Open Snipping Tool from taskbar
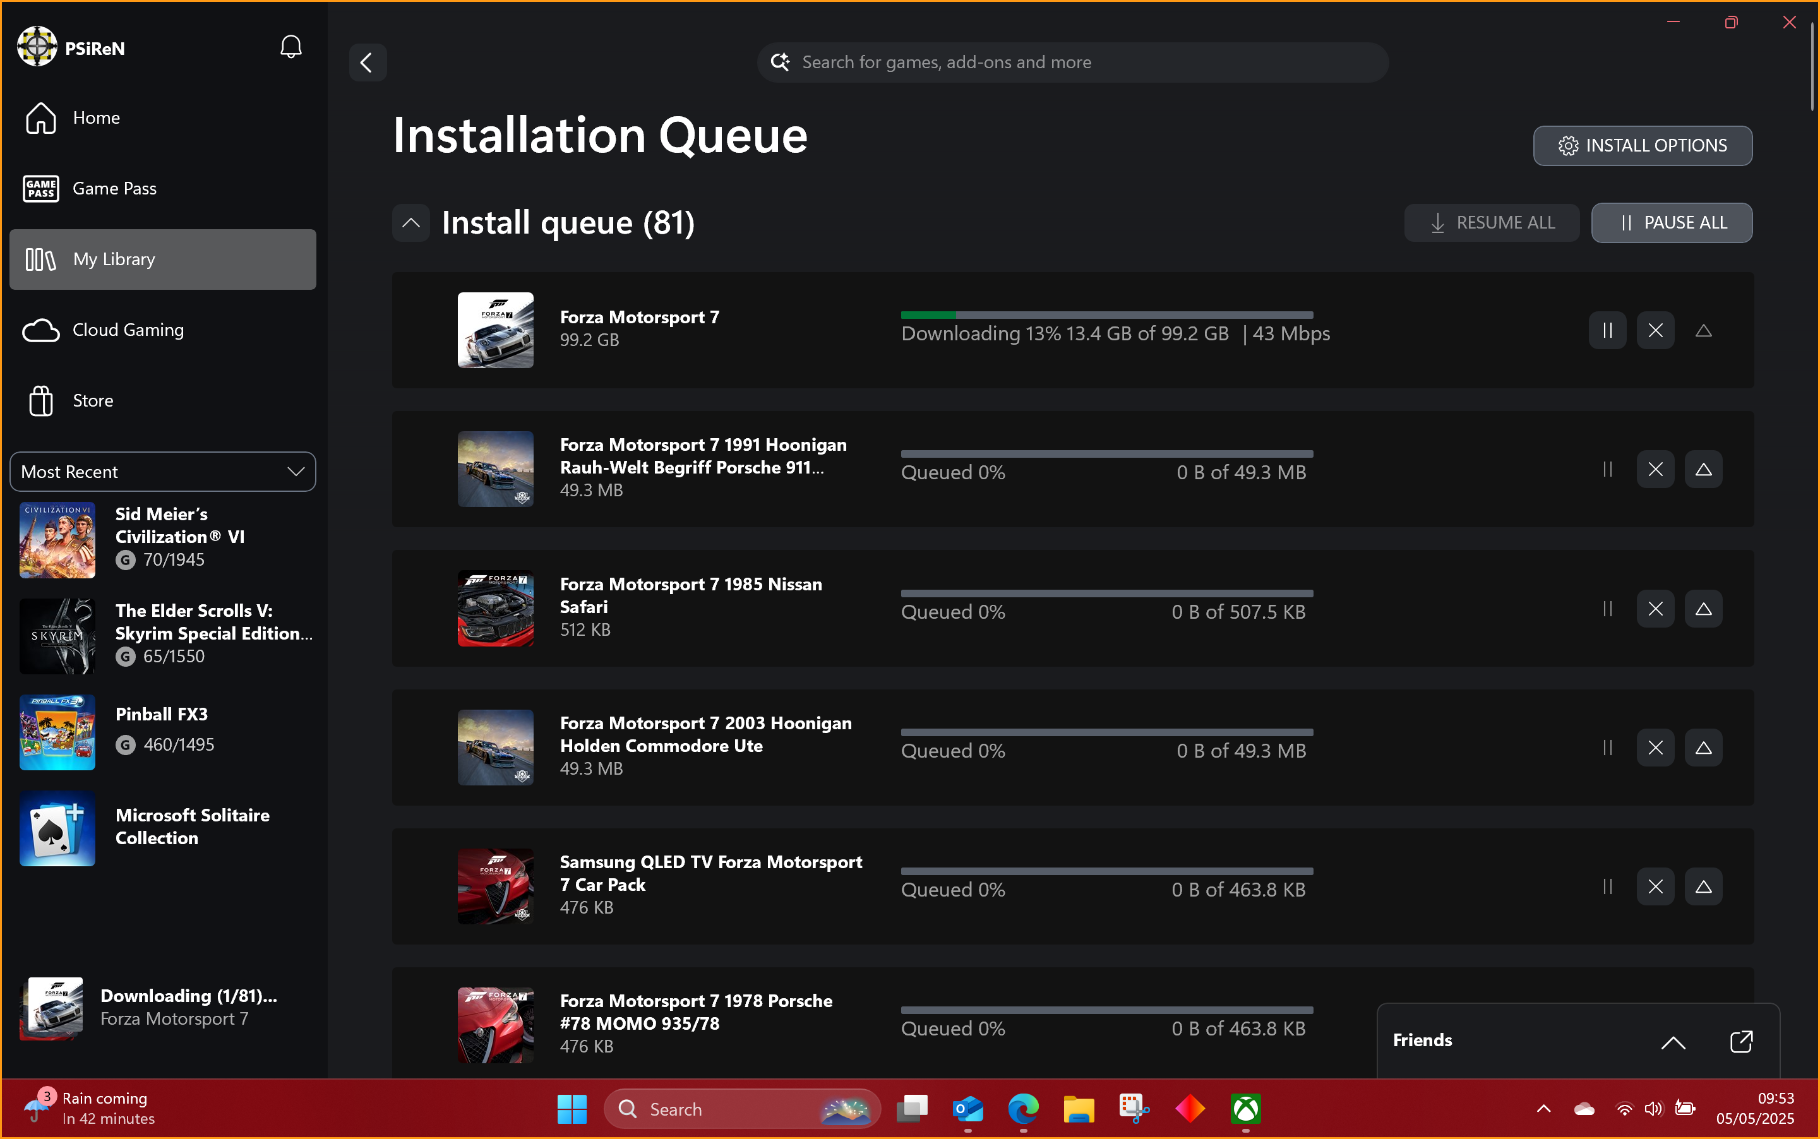This screenshot has height=1139, width=1820. [x=1134, y=1109]
